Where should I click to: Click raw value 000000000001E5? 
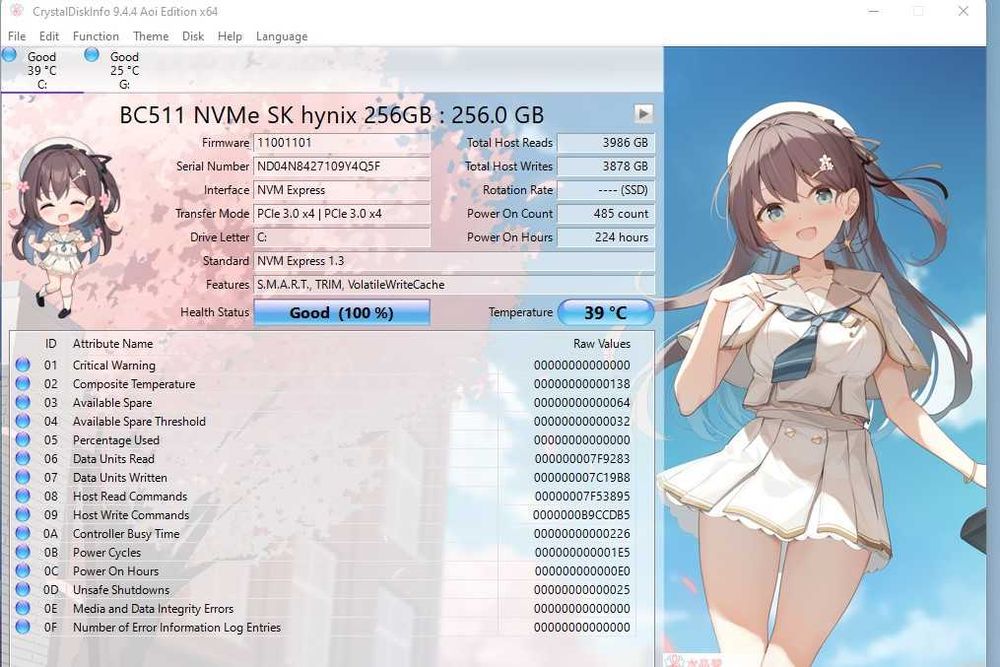click(x=582, y=552)
